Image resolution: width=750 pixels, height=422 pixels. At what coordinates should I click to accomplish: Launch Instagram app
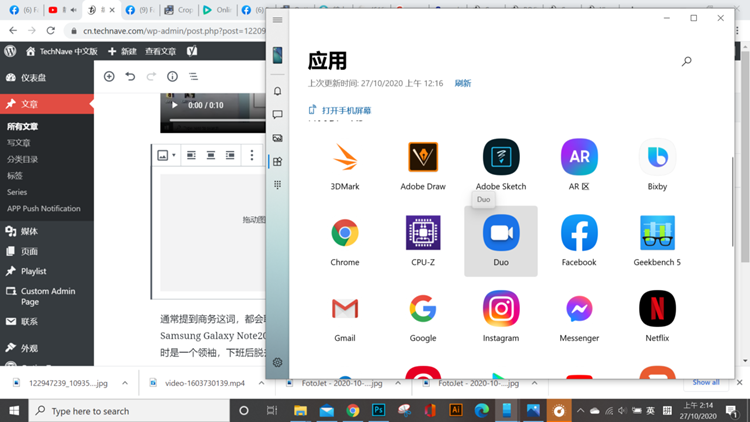pos(501,317)
